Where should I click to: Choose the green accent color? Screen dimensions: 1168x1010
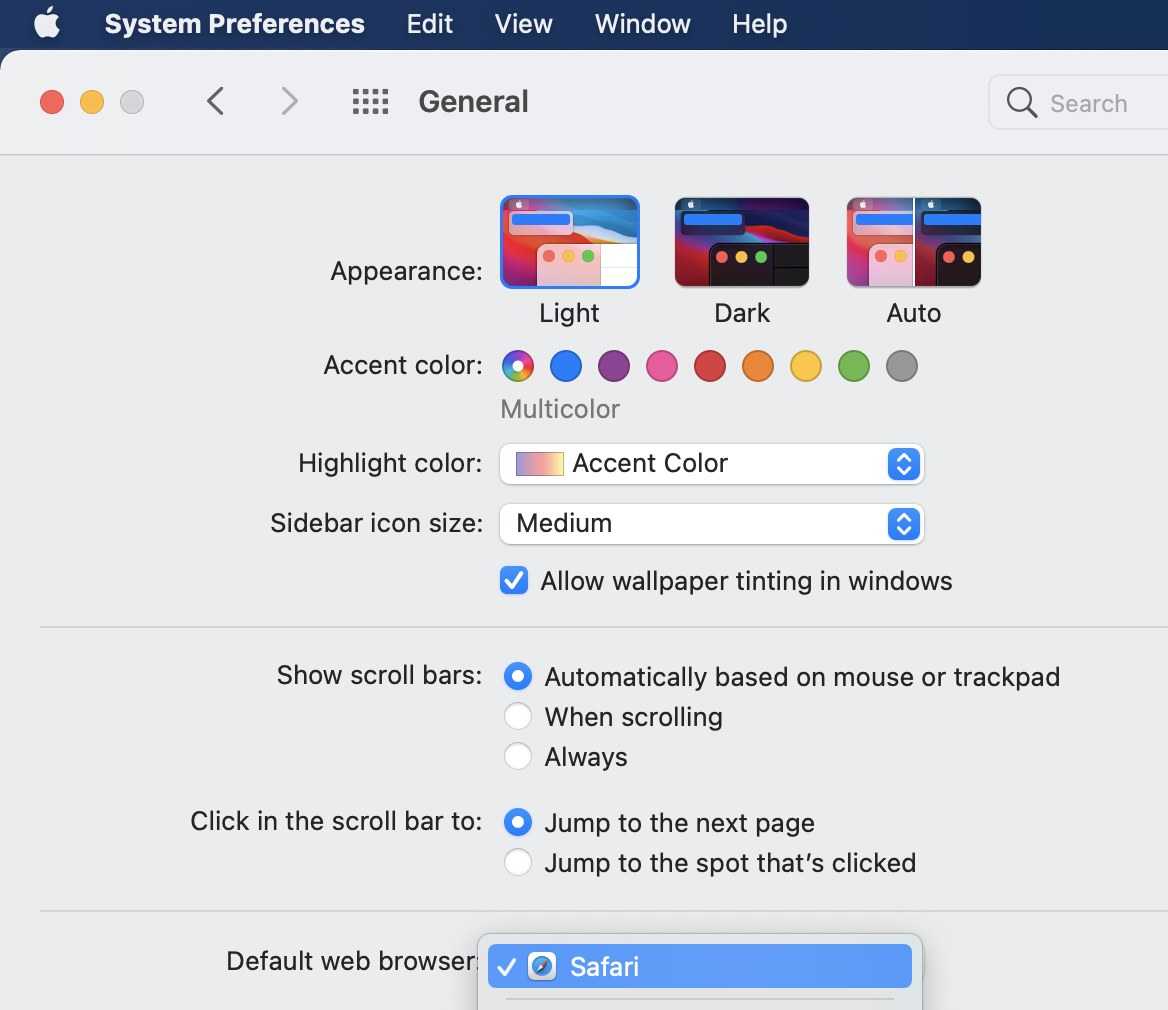coord(854,366)
